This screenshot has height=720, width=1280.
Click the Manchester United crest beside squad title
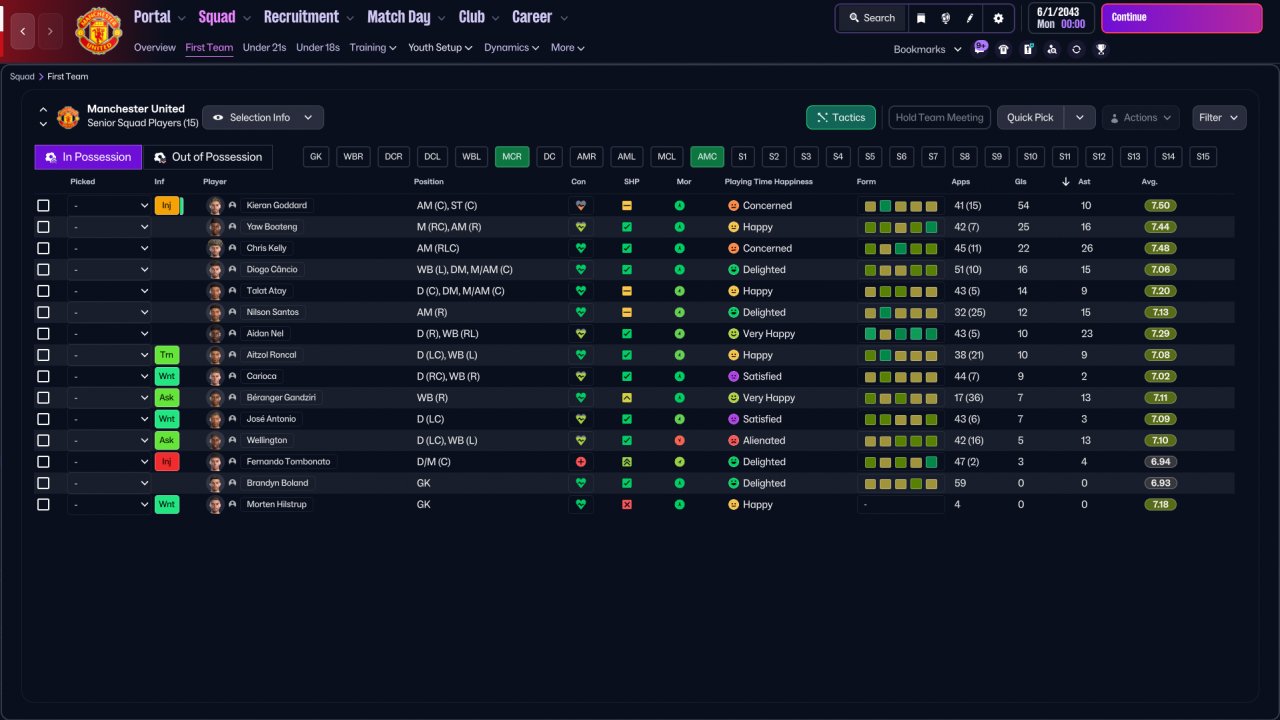[x=68, y=117]
